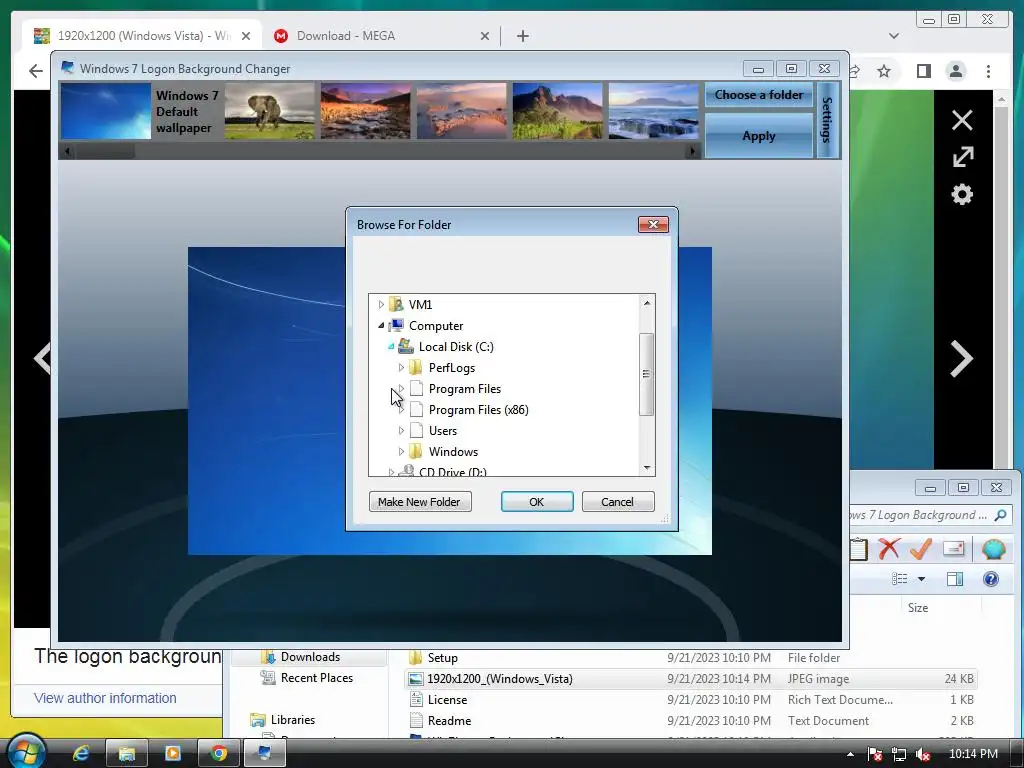Click folder tree scrollbar up arrow
The width and height of the screenshot is (1024, 768).
pos(647,302)
